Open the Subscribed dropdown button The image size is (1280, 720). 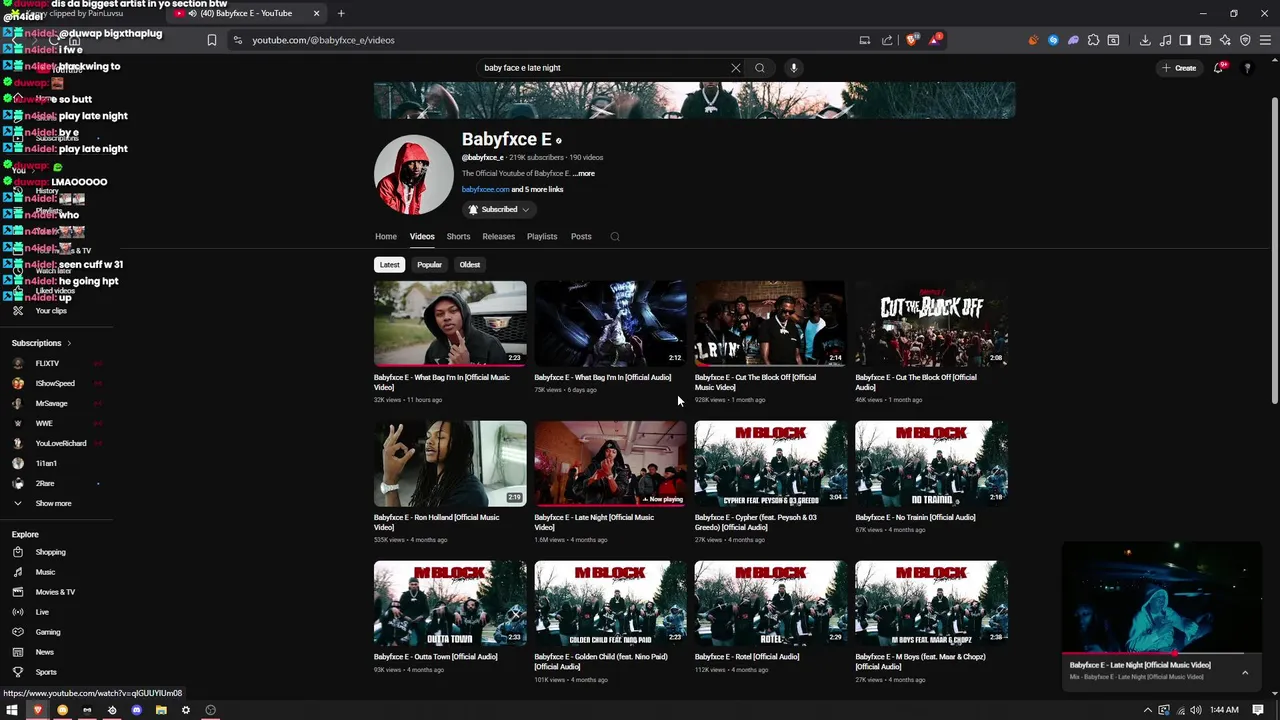coord(499,210)
